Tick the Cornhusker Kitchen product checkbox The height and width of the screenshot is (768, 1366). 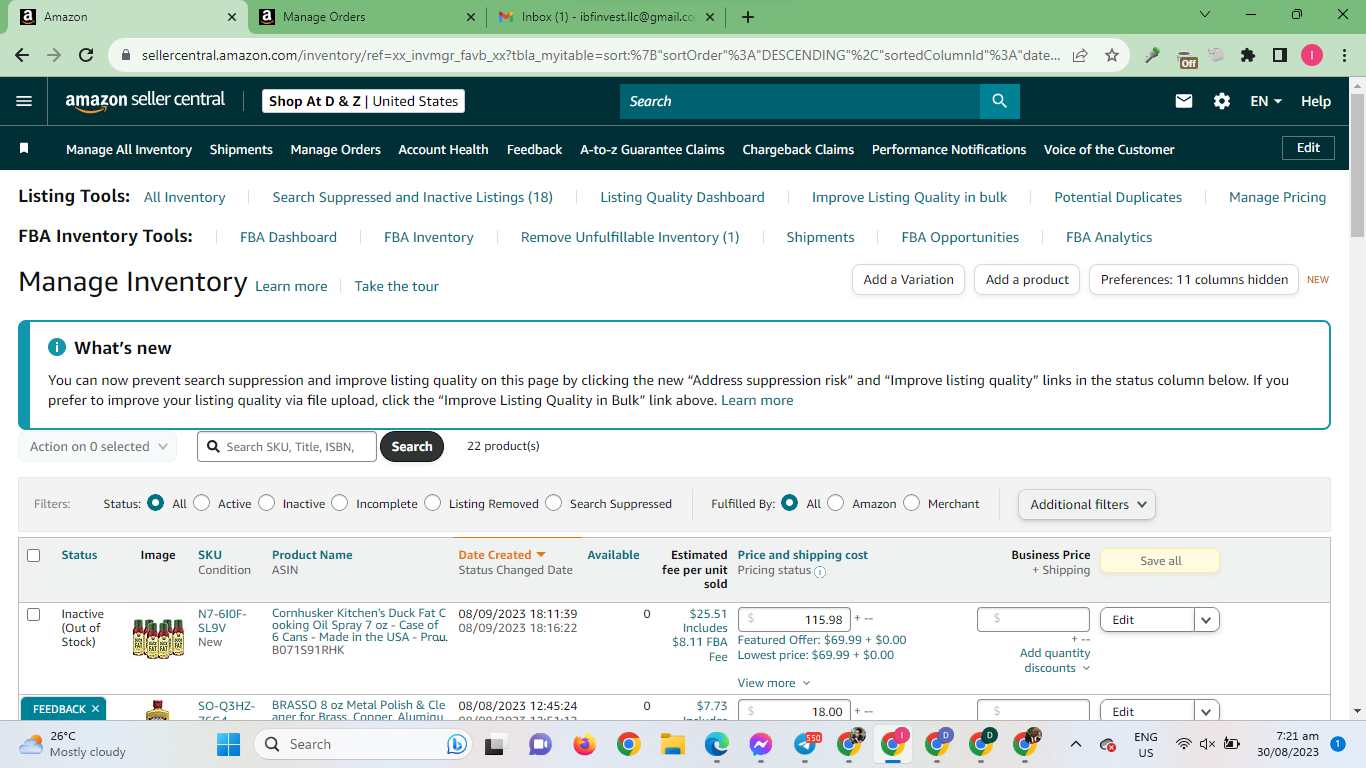34,614
